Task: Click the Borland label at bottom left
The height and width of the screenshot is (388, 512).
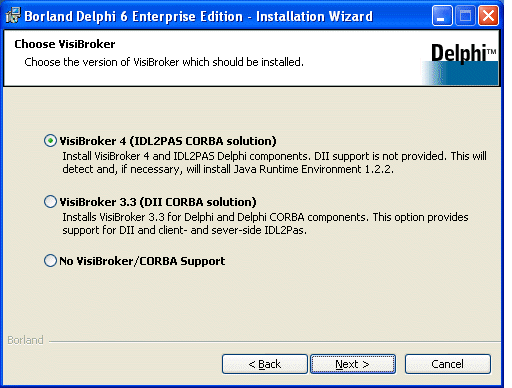Action: [x=25, y=340]
